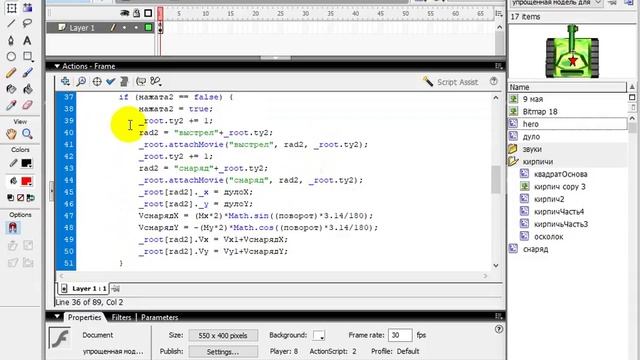
Task: Click Insert target path icon
Action: point(97,82)
